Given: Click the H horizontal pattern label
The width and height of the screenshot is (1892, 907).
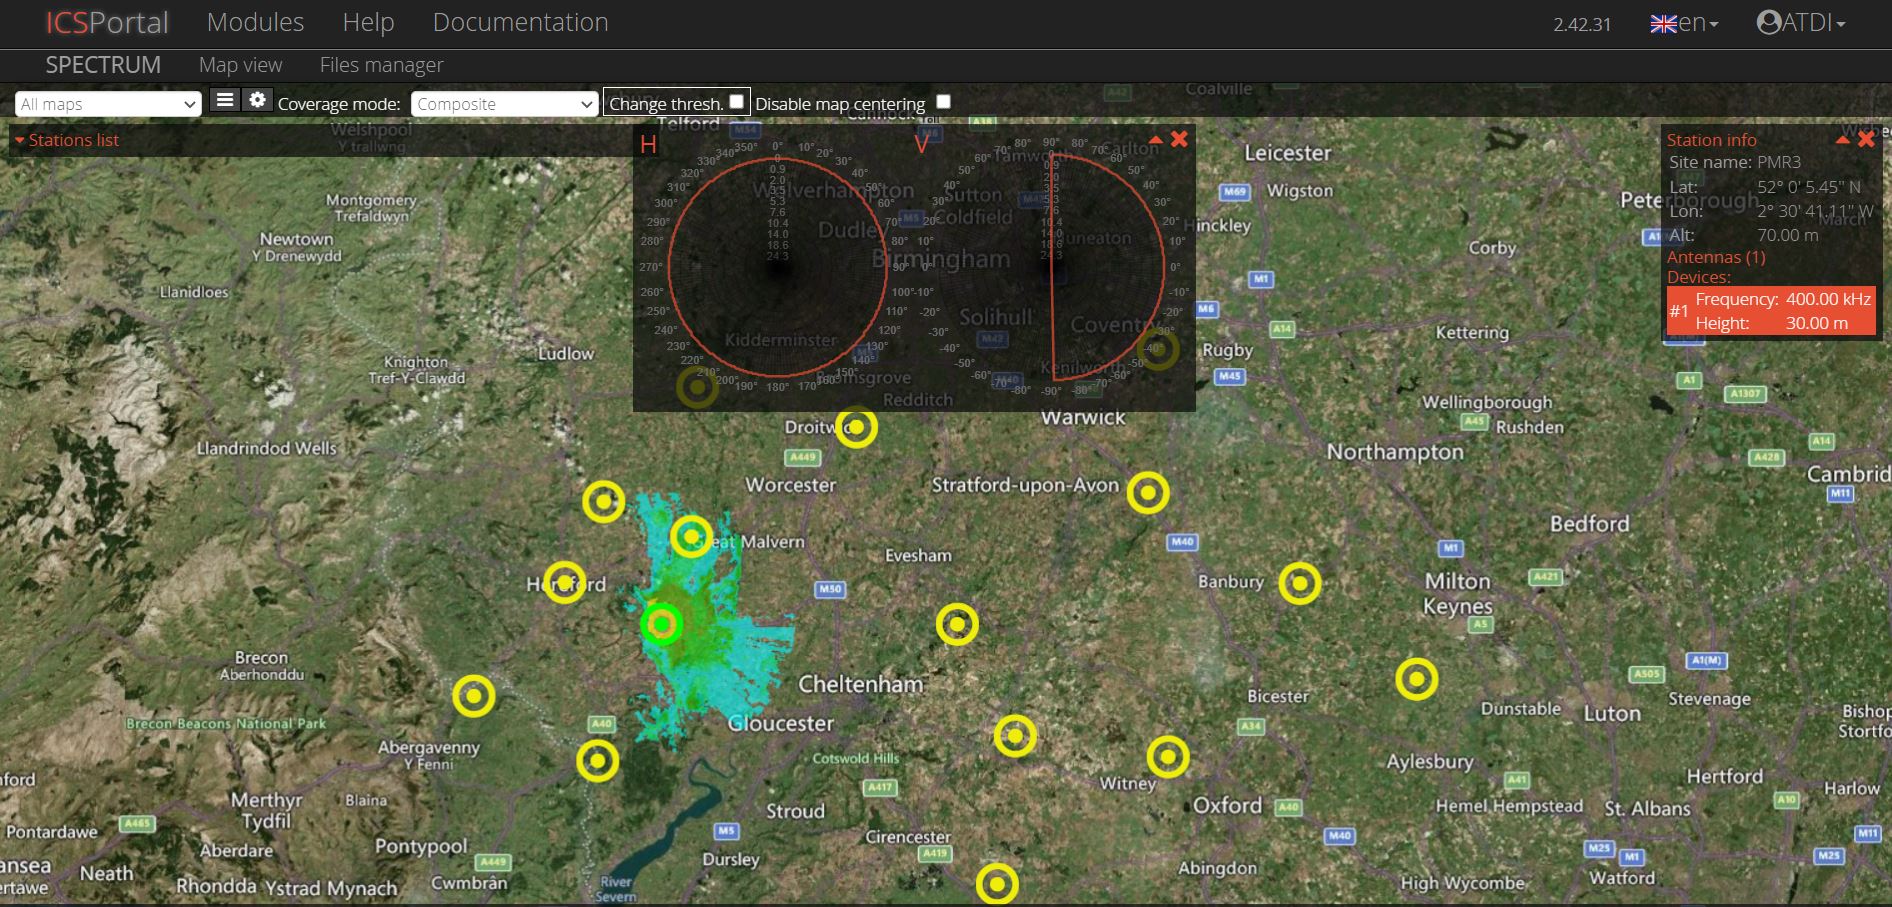Looking at the screenshot, I should coord(648,145).
